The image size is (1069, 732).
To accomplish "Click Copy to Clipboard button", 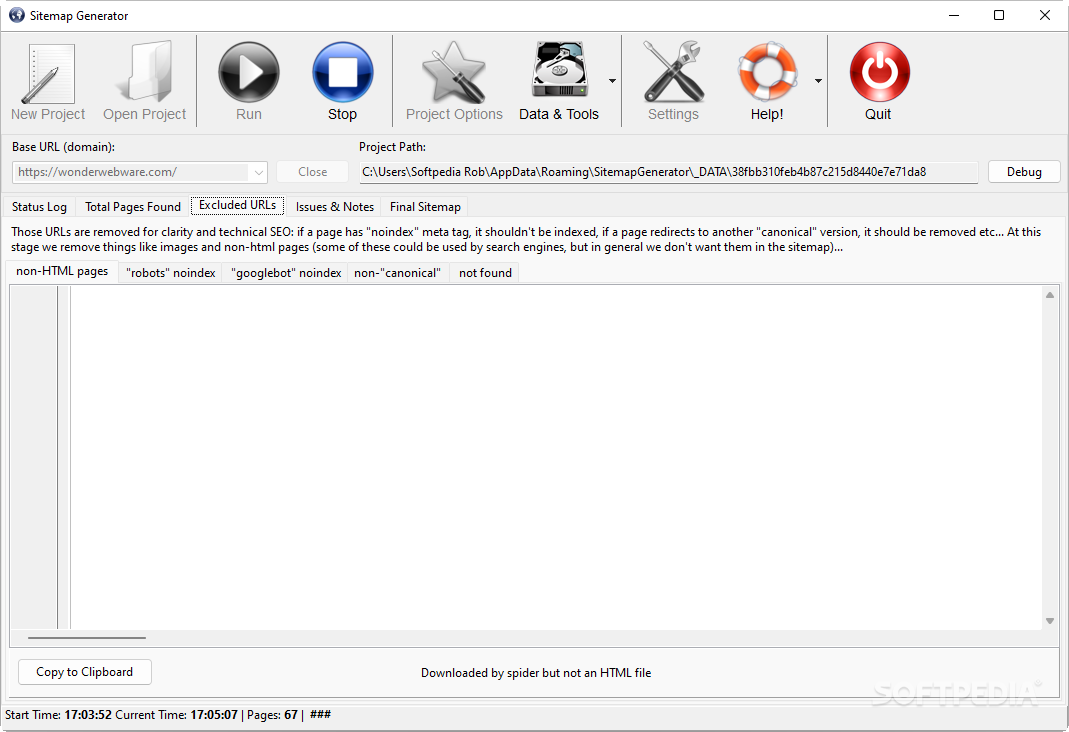I will pyautogui.click(x=85, y=672).
